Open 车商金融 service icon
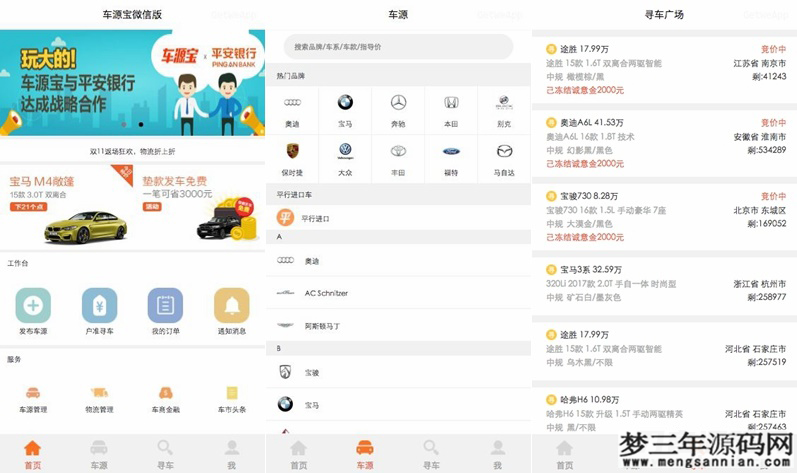 click(165, 393)
